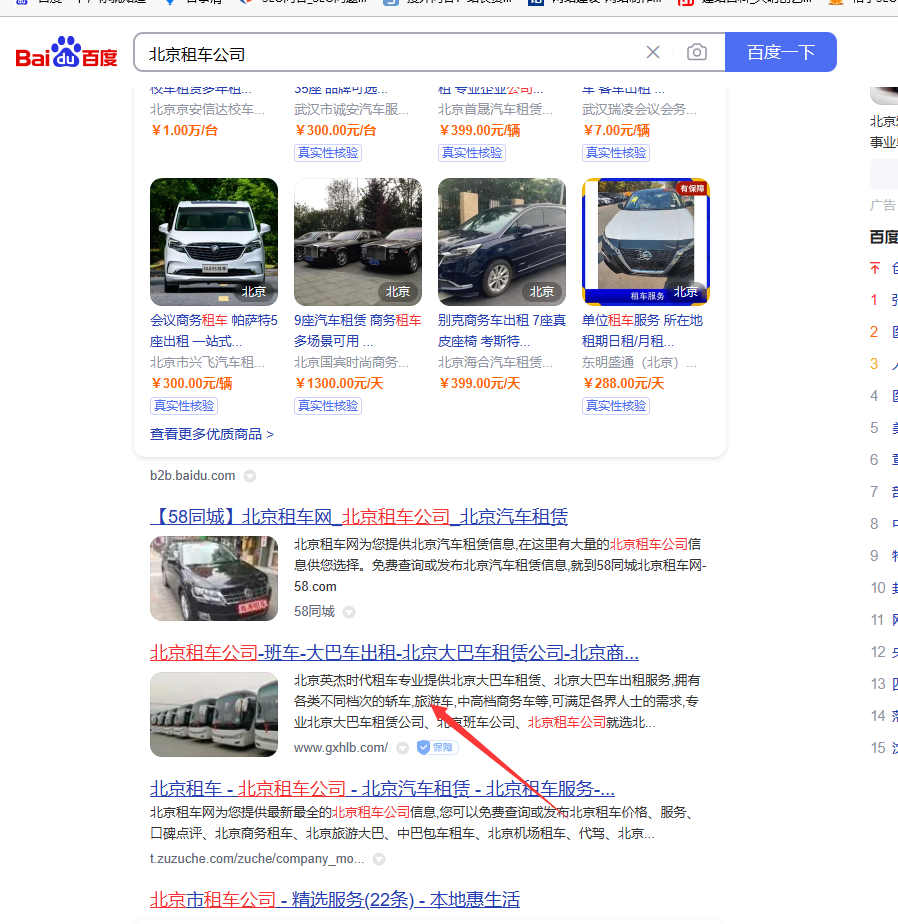Clear the search box with the X icon
898x924 pixels.
(653, 52)
